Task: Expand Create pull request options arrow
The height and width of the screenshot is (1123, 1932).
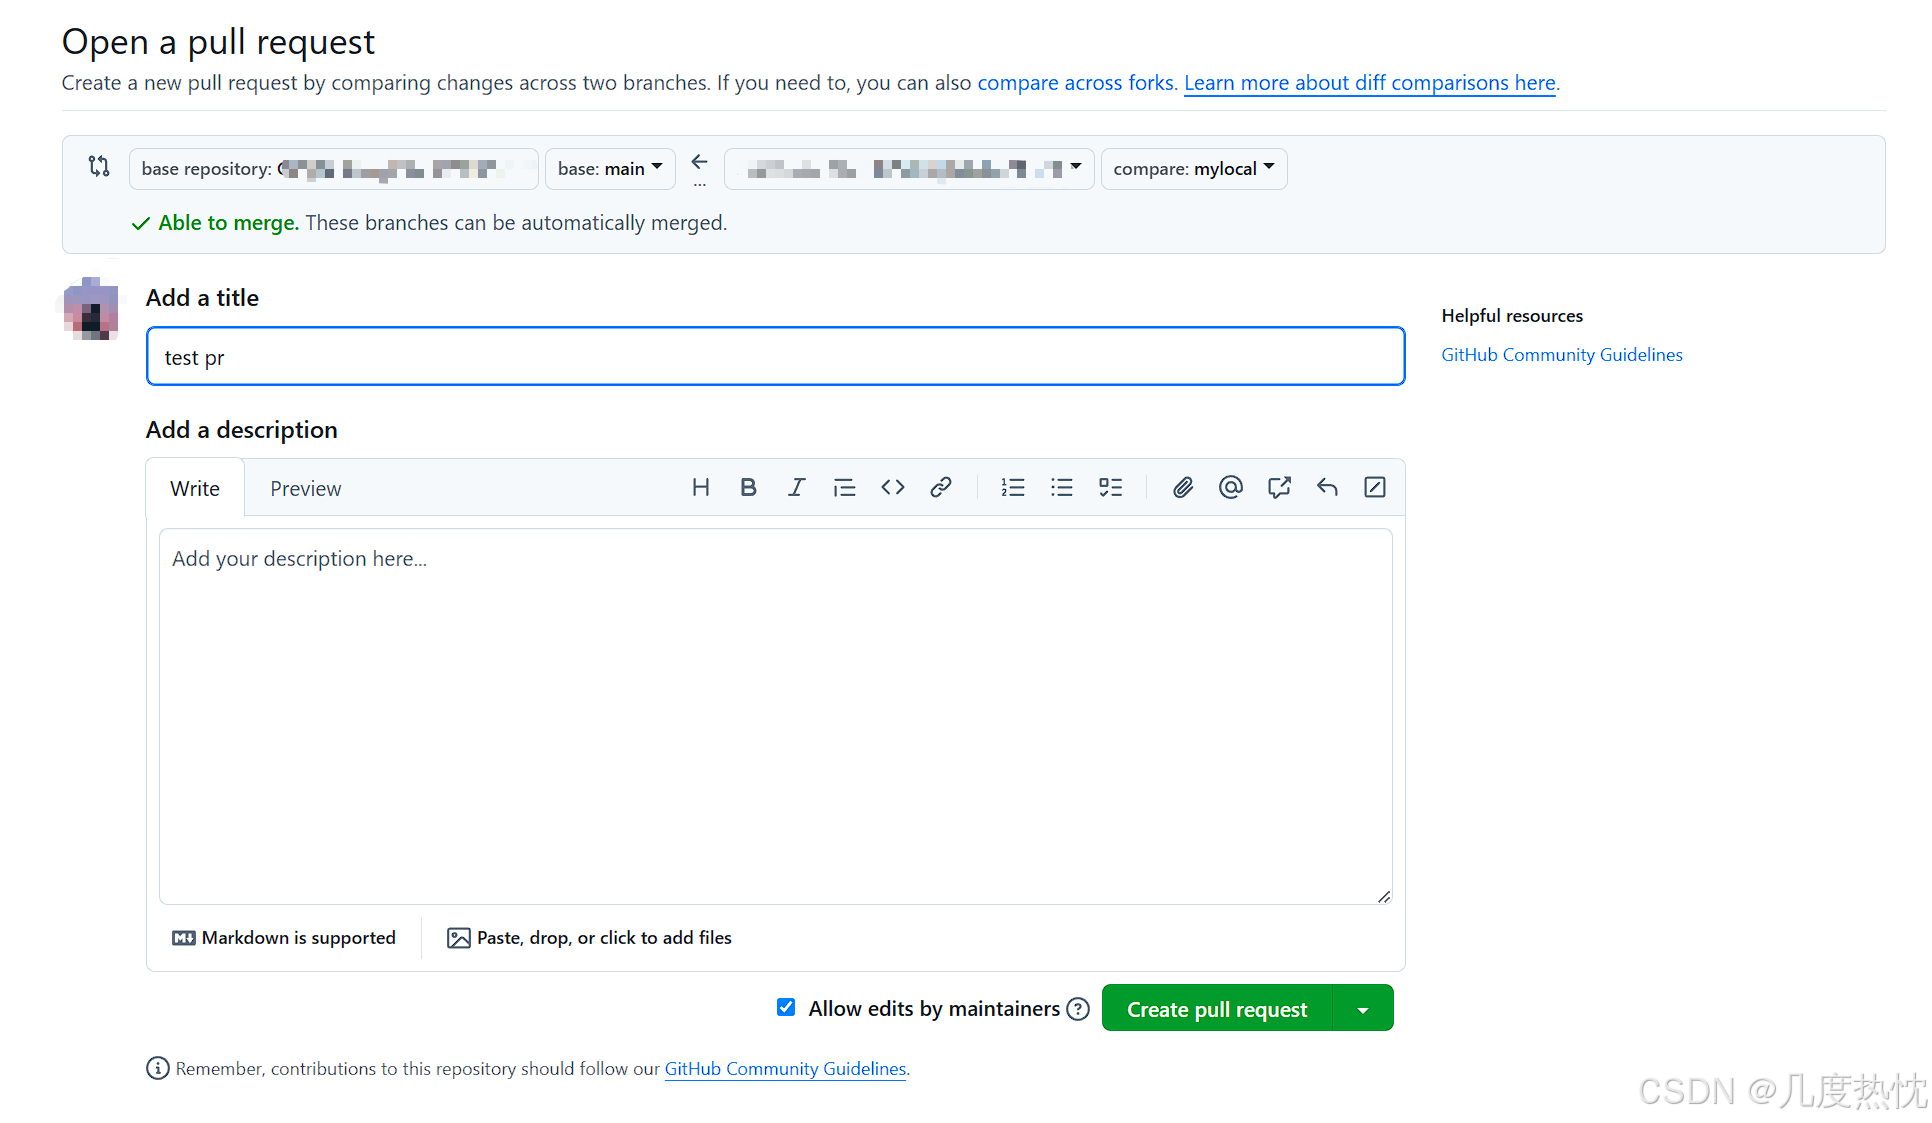Action: (1363, 1009)
